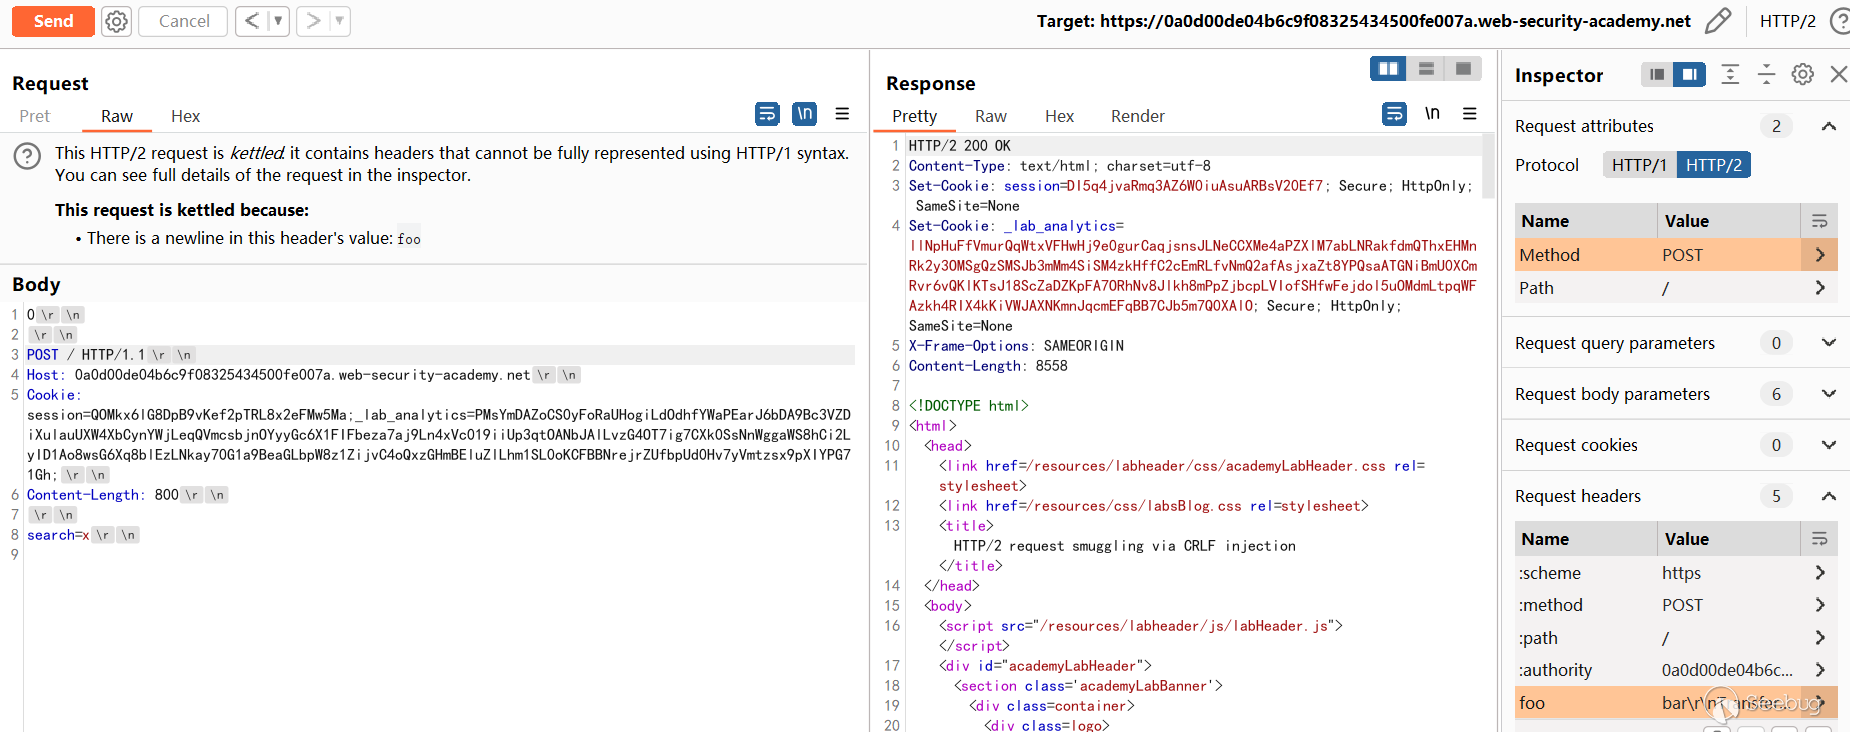Expand Request query parameters section
Viewport: 1850px width, 732px height.
[x=1828, y=343]
